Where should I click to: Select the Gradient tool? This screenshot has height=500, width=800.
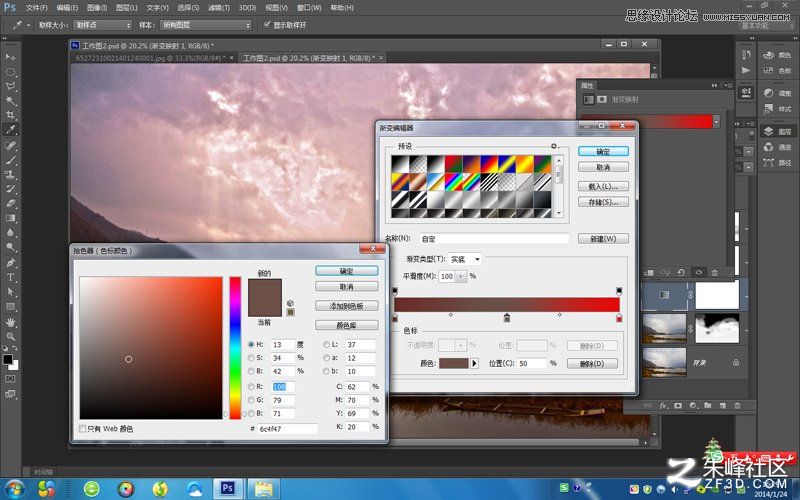click(x=10, y=218)
